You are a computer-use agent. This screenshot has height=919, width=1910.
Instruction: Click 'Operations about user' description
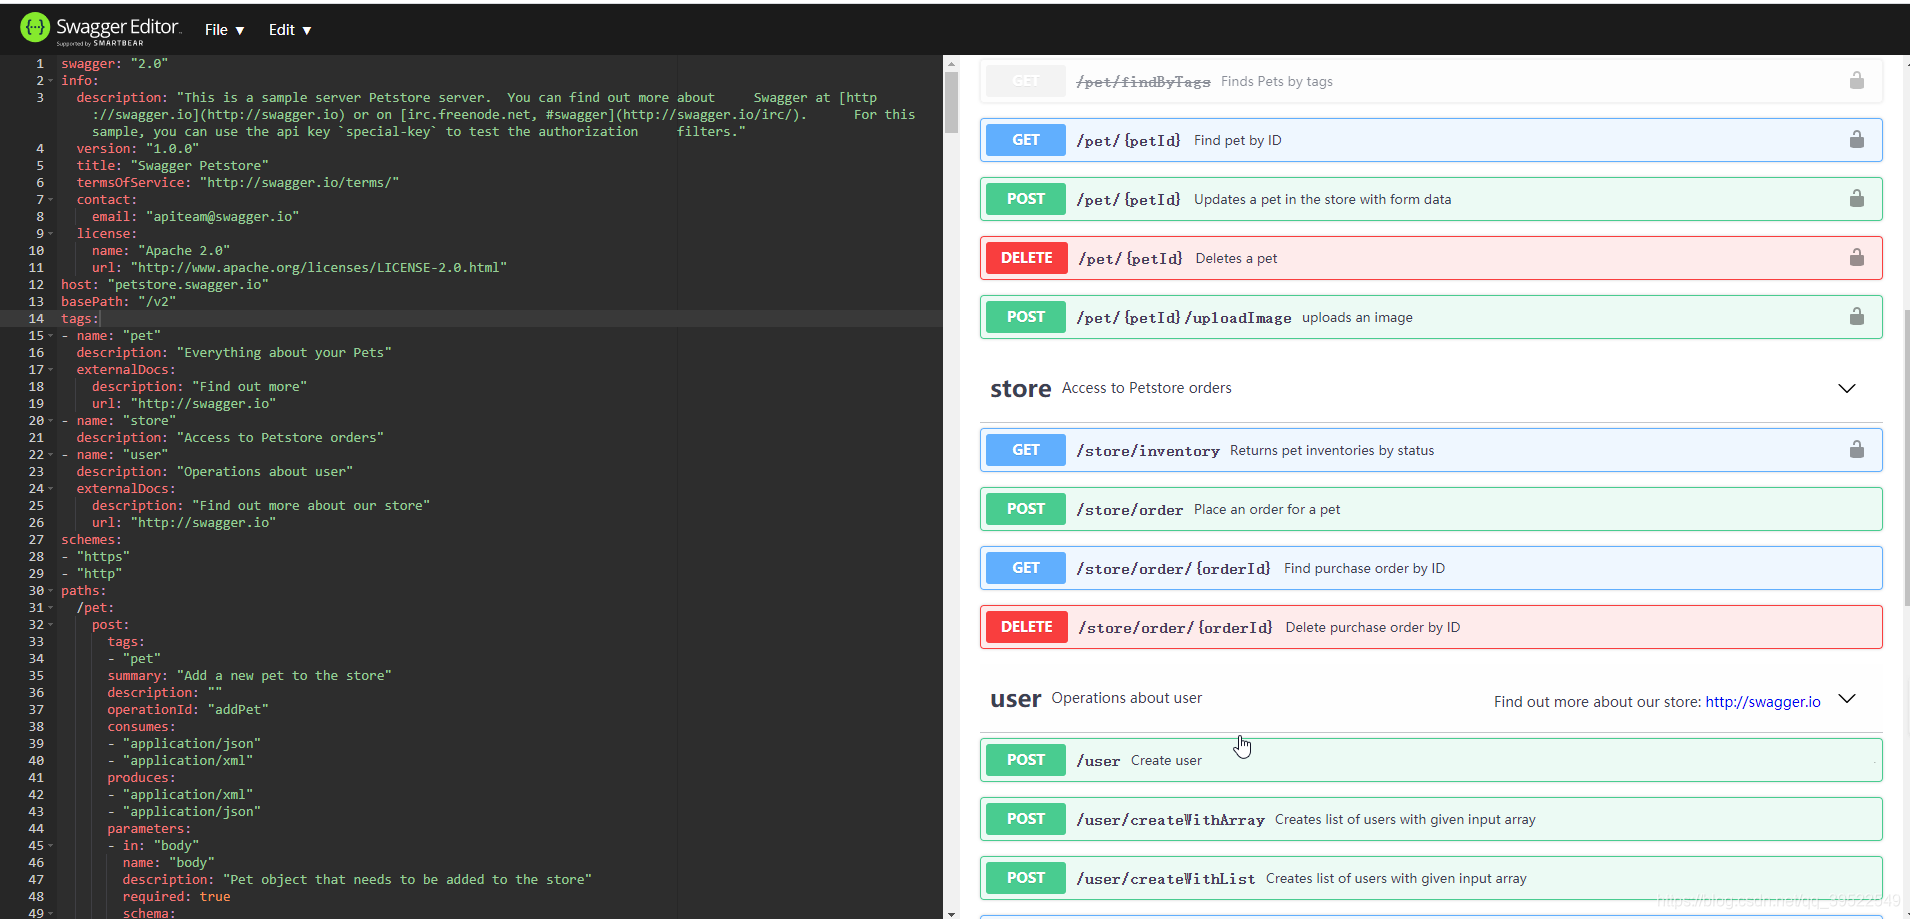[1126, 698]
